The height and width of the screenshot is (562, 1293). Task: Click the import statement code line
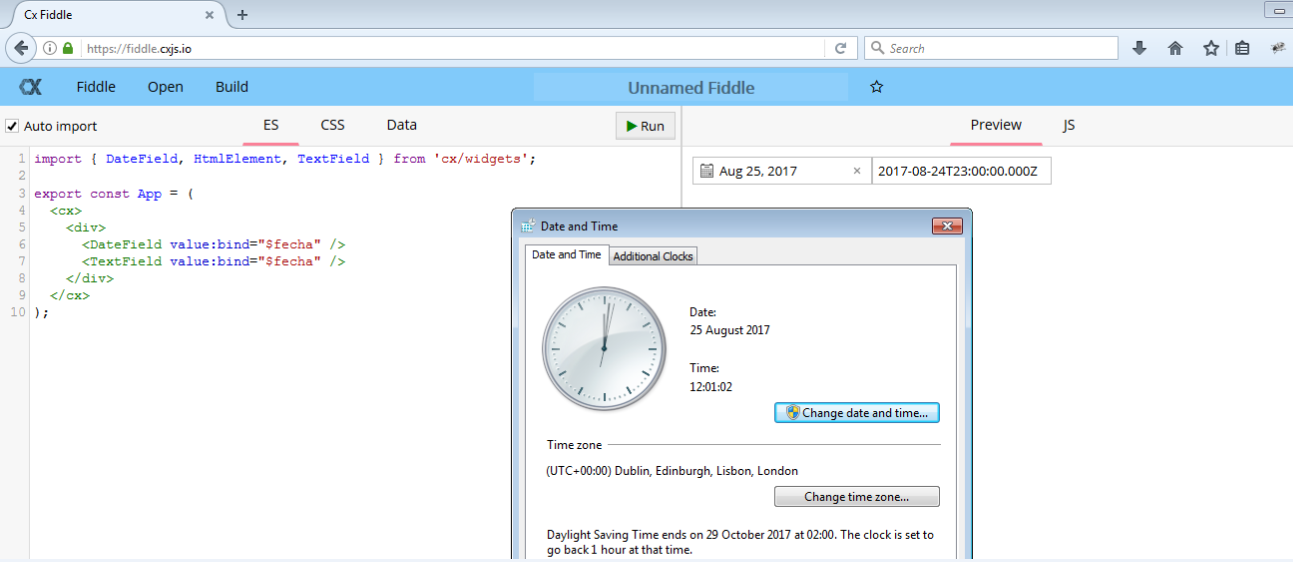(x=285, y=159)
